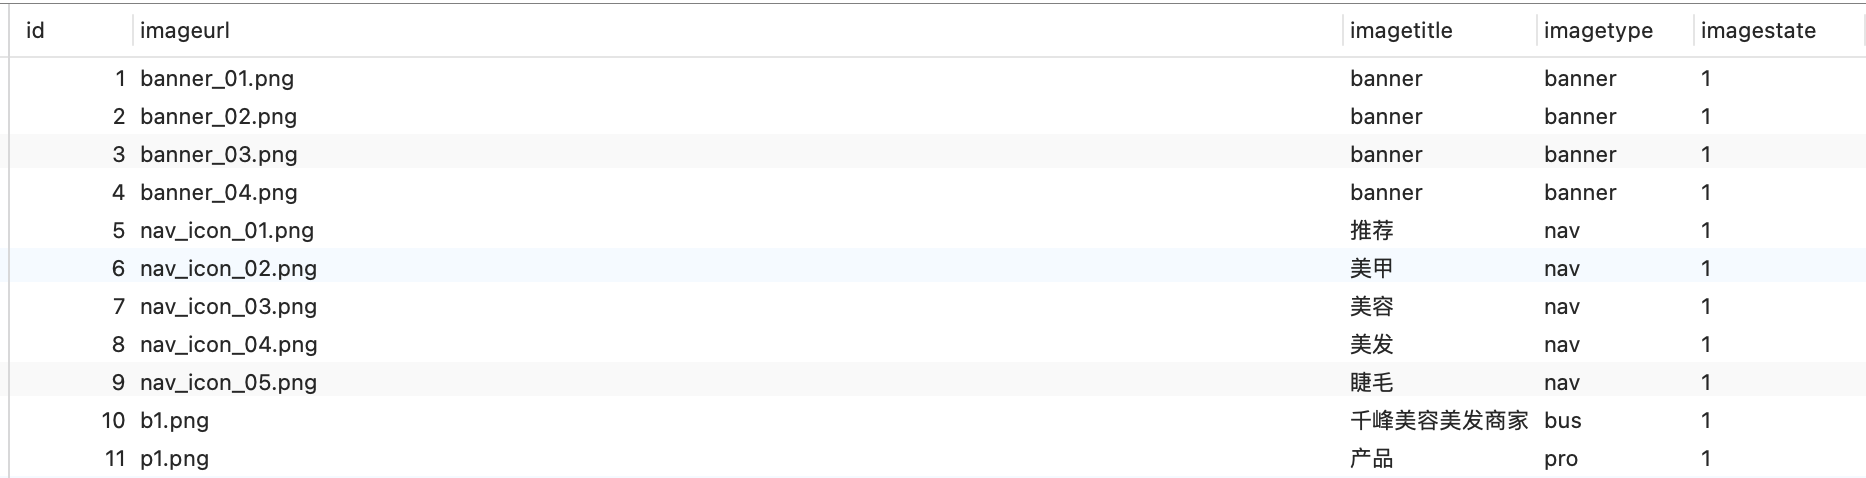
Task: Select the nav_icon_01.png cell
Action: point(738,230)
